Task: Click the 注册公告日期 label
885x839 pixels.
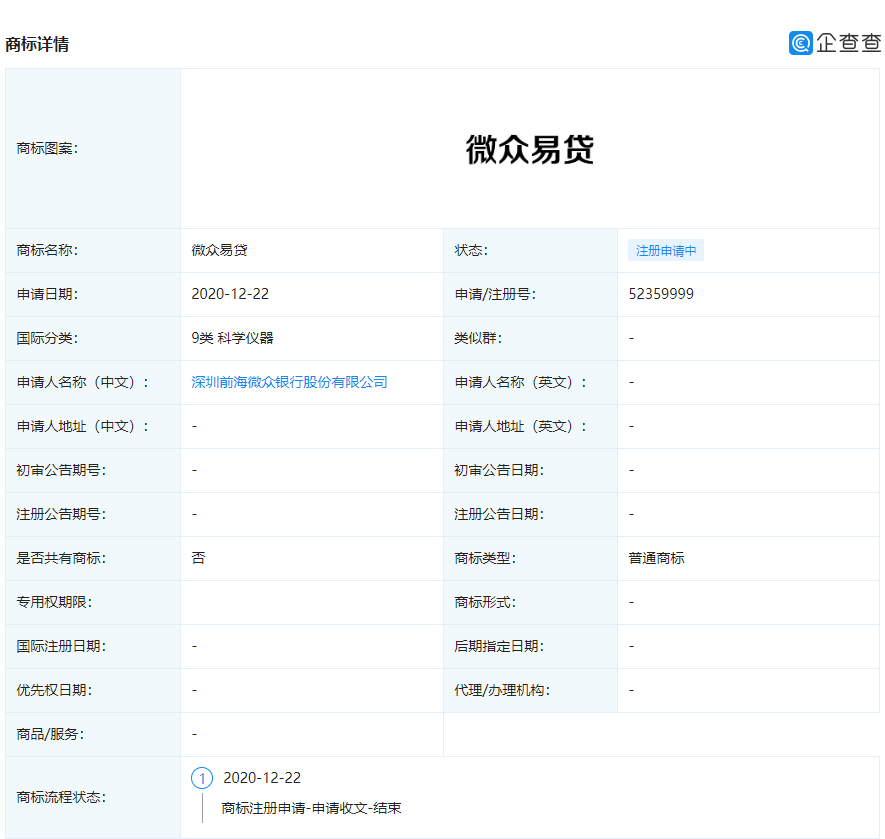Action: pyautogui.click(x=499, y=514)
